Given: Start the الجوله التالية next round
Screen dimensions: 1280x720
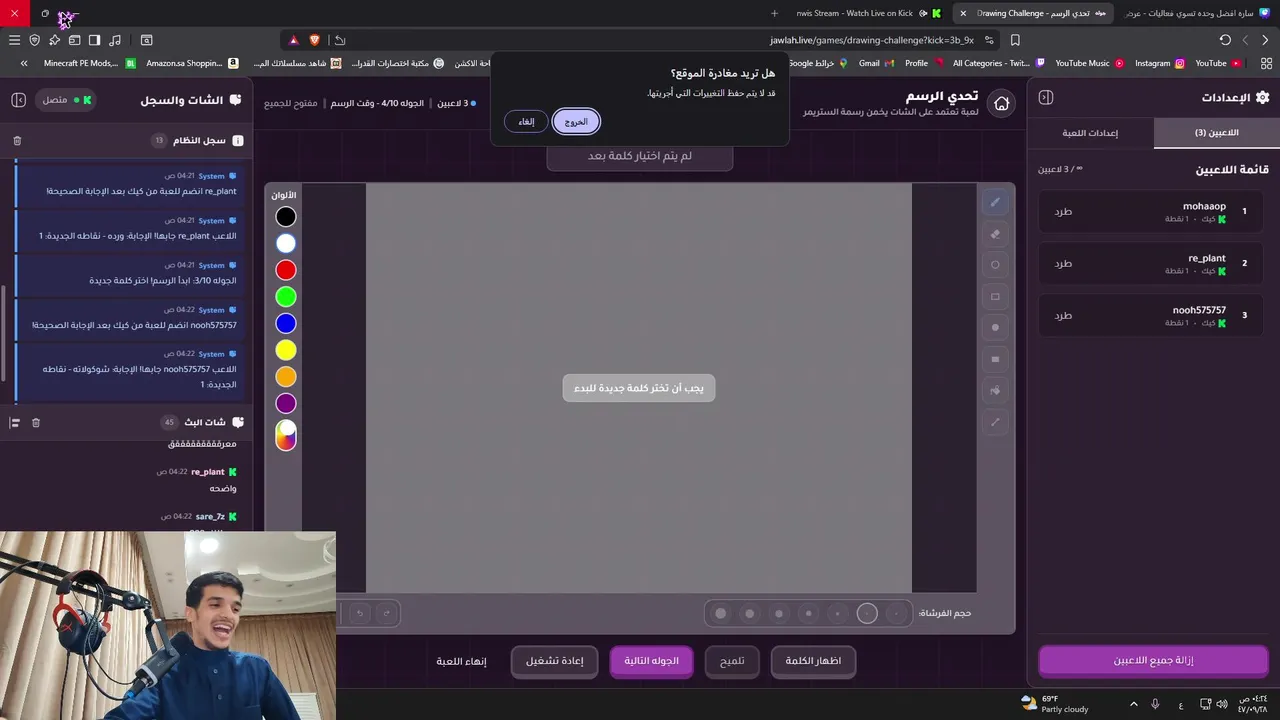Looking at the screenshot, I should [651, 661].
